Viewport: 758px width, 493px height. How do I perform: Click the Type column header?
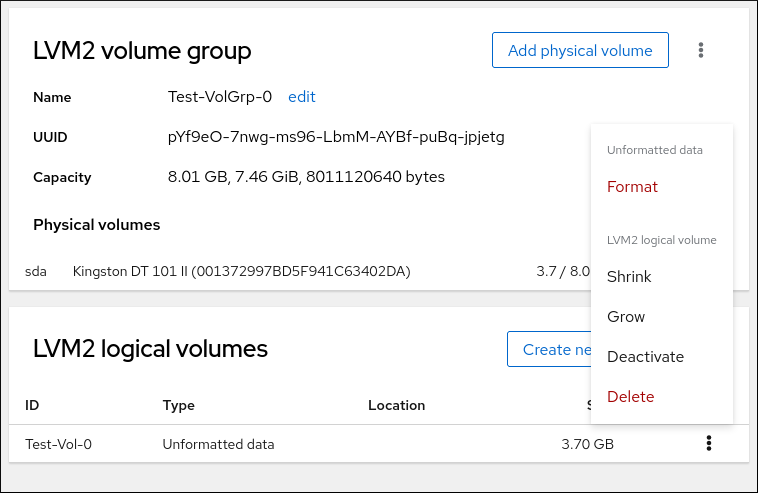pos(178,405)
